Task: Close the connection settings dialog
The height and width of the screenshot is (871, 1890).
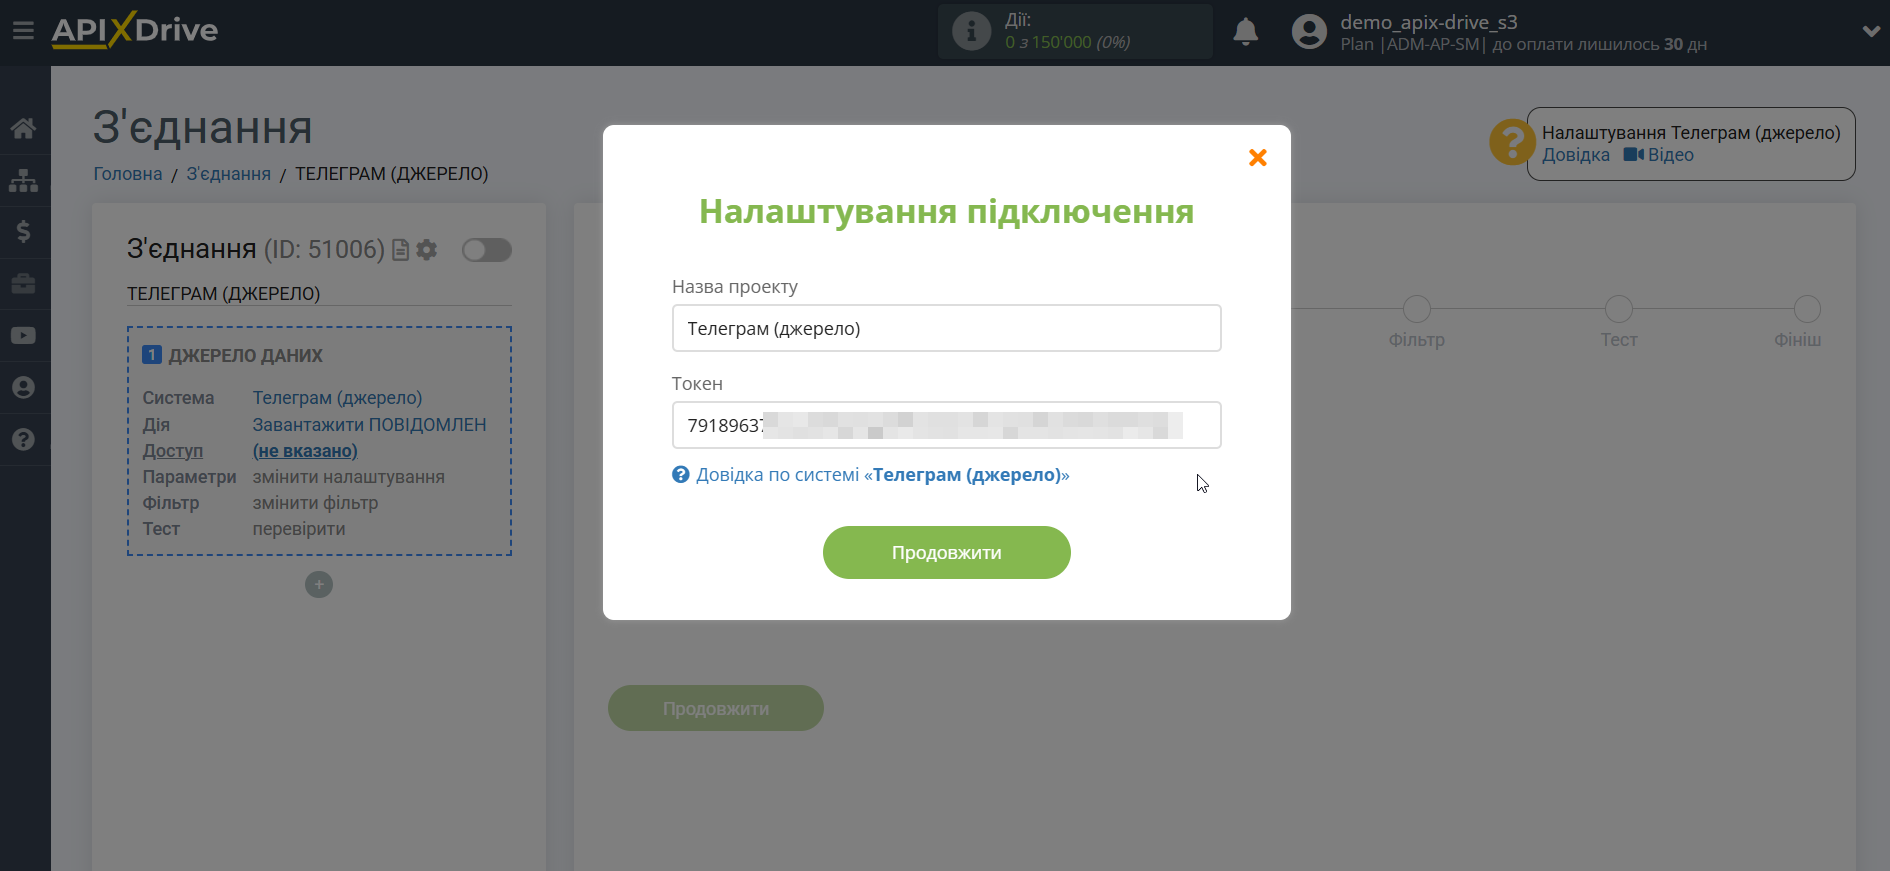Action: [x=1258, y=157]
